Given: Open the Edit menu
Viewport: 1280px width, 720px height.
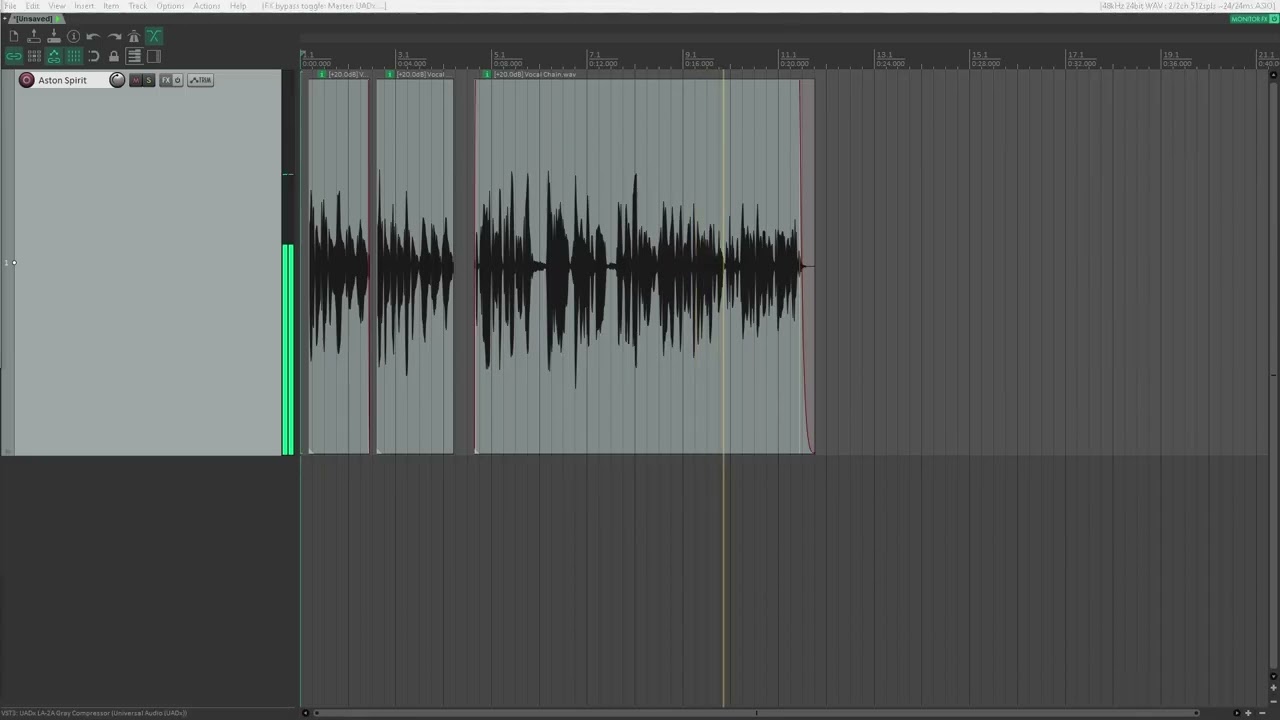Looking at the screenshot, I should pyautogui.click(x=33, y=6).
